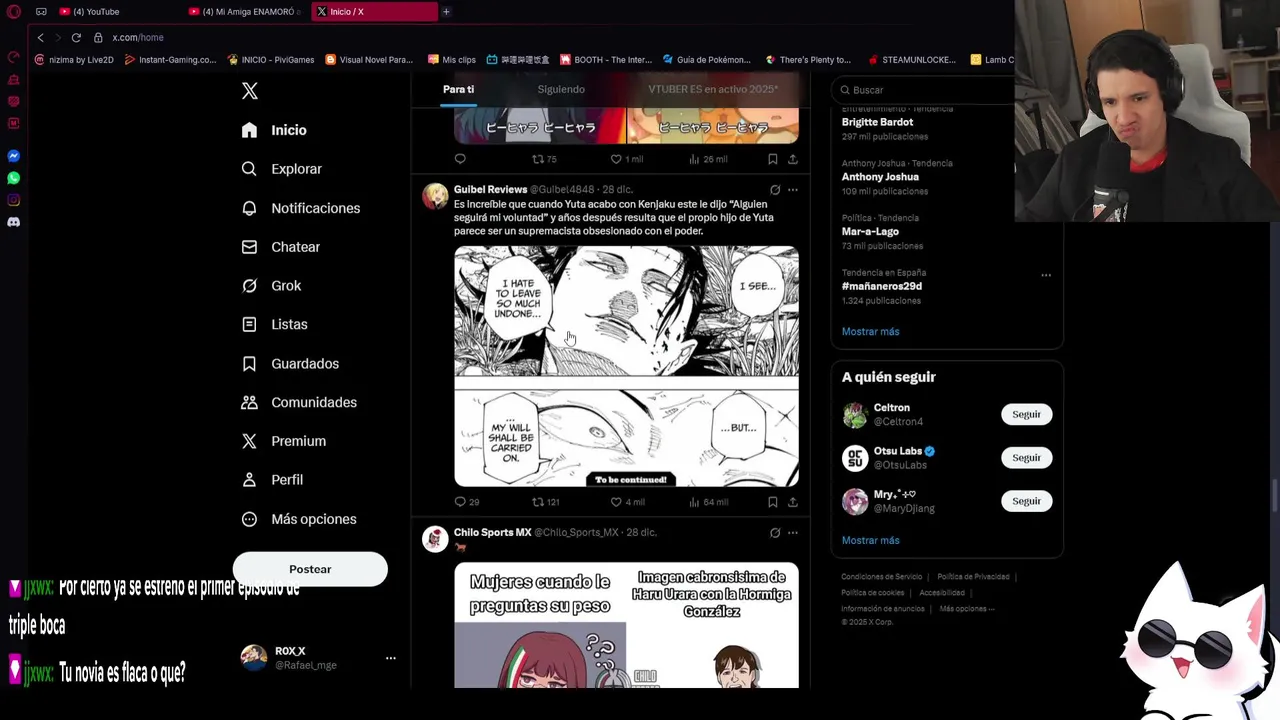
Task: Open account menu for R0X_X
Action: pos(391,658)
